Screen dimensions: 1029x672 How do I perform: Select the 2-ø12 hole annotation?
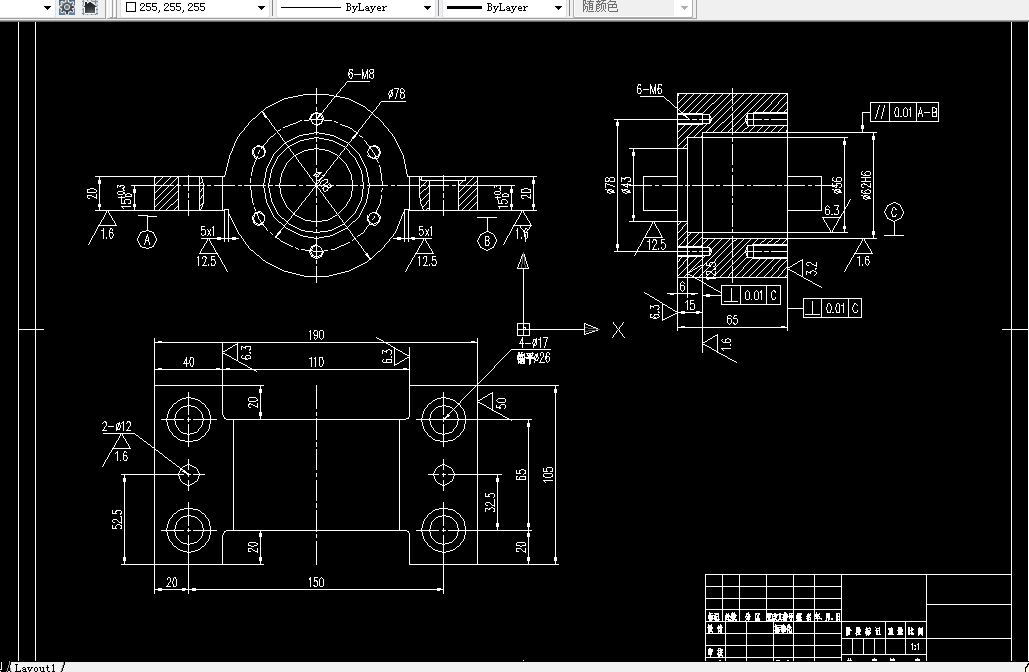point(117,427)
